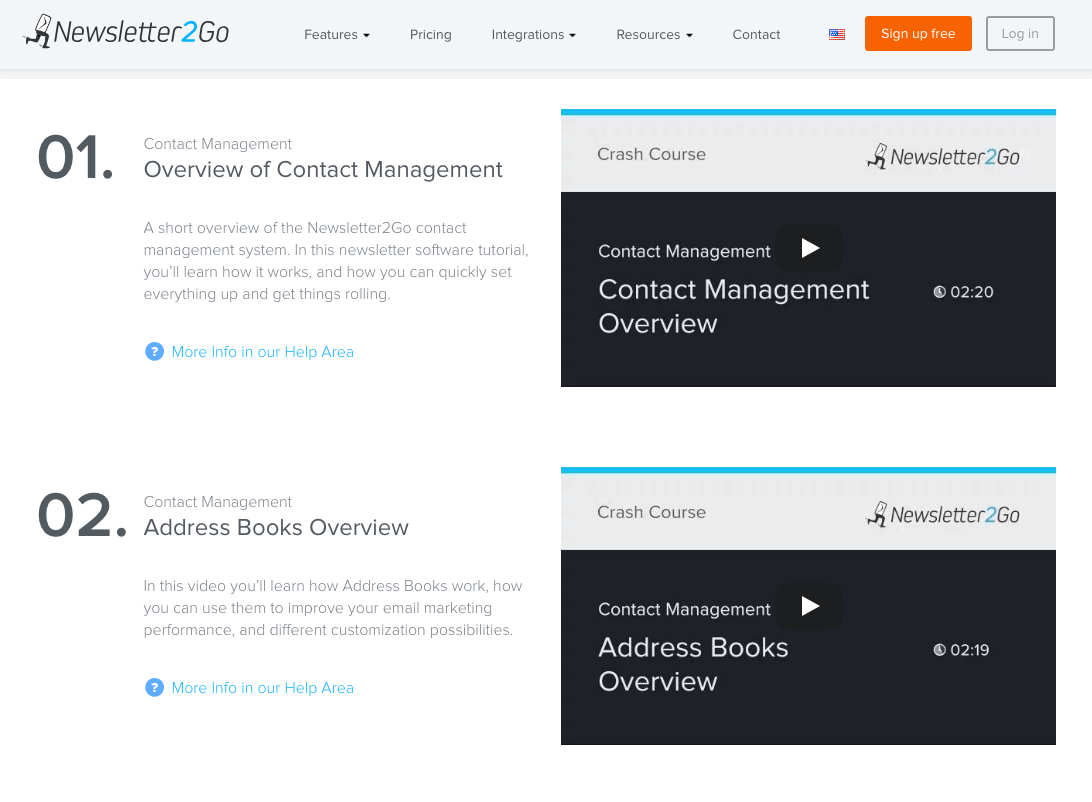Click the Sign up free button
The width and height of the screenshot is (1092, 802).
click(918, 33)
